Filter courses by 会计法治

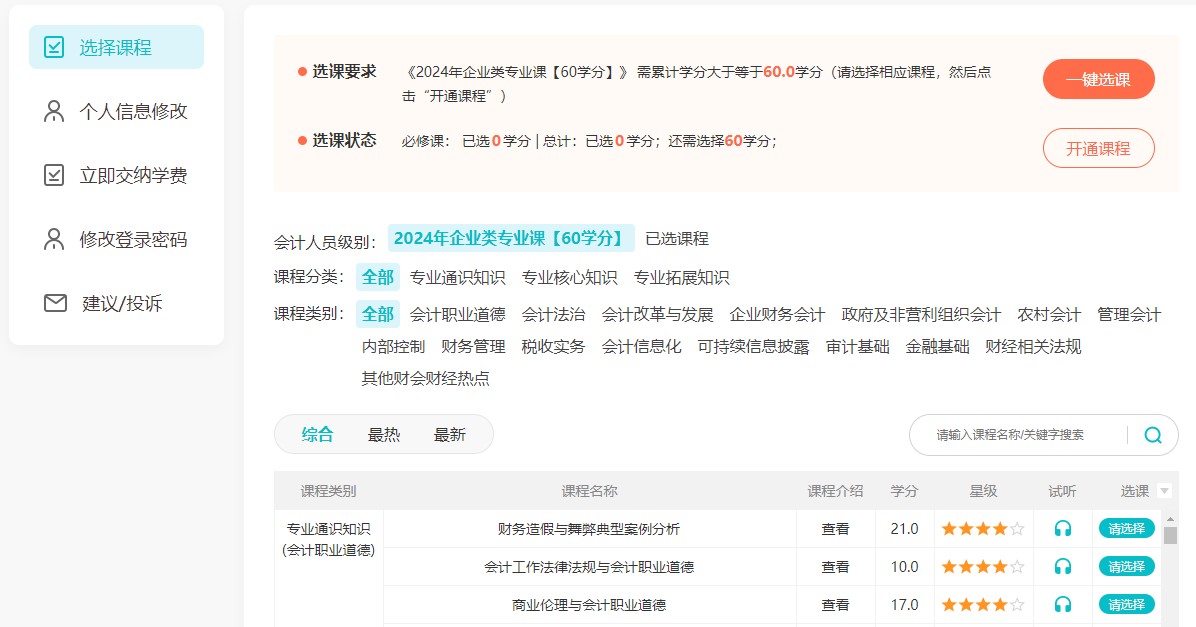[x=553, y=314]
